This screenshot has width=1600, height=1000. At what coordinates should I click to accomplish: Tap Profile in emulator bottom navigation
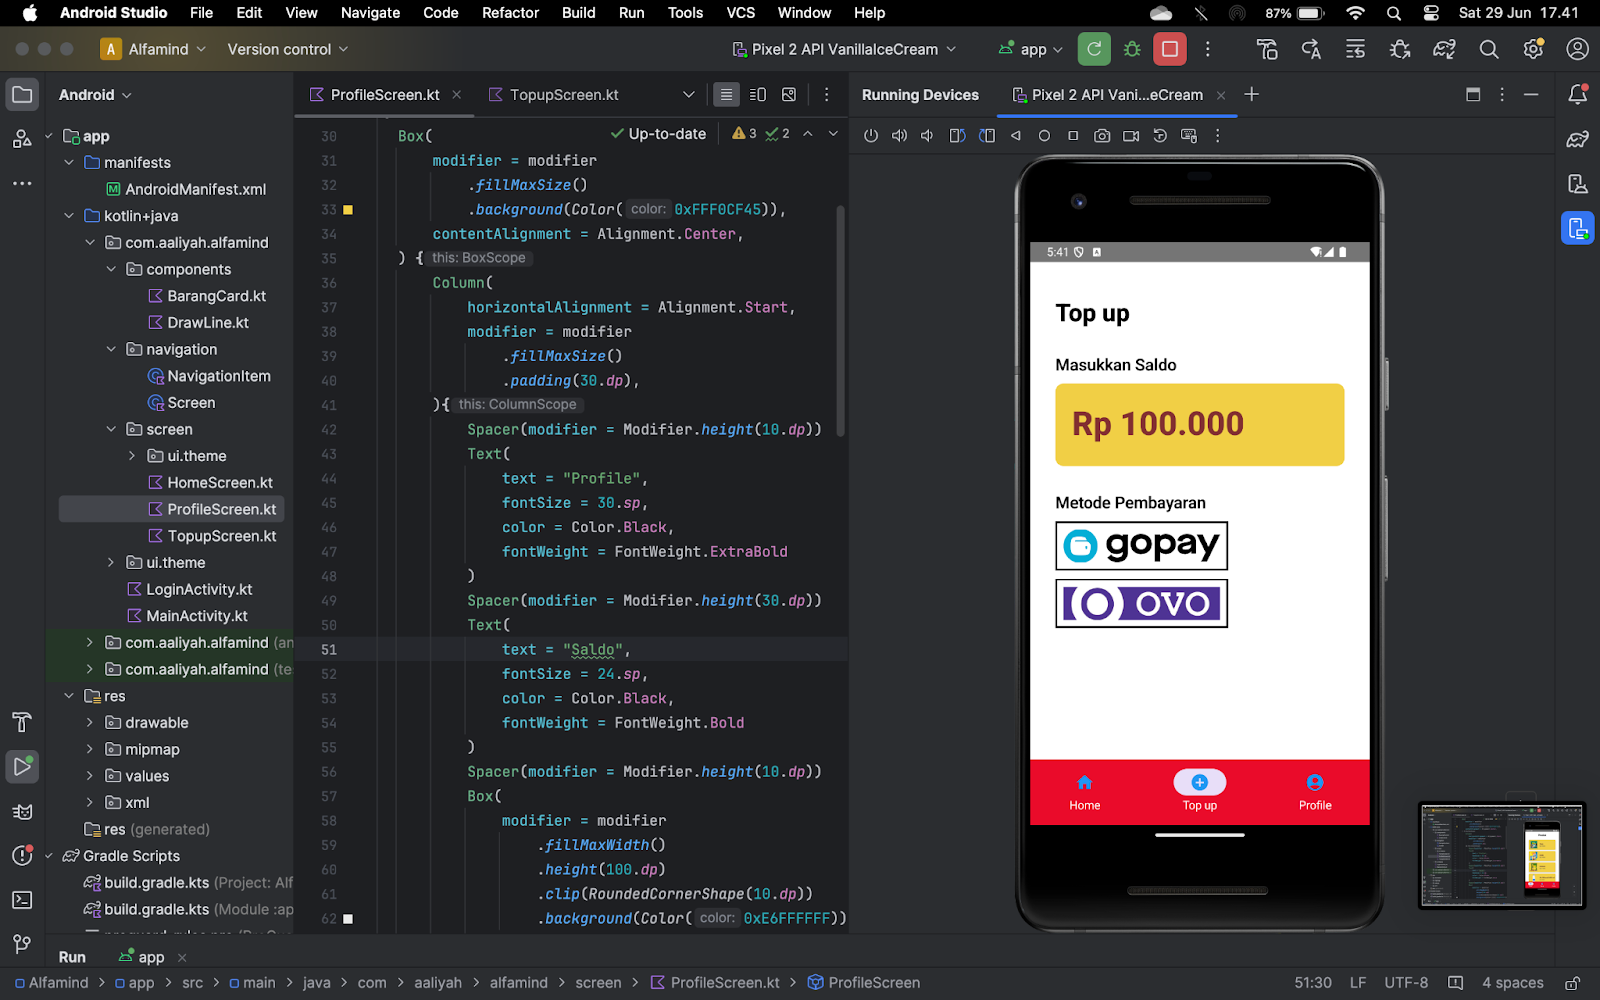[1315, 792]
